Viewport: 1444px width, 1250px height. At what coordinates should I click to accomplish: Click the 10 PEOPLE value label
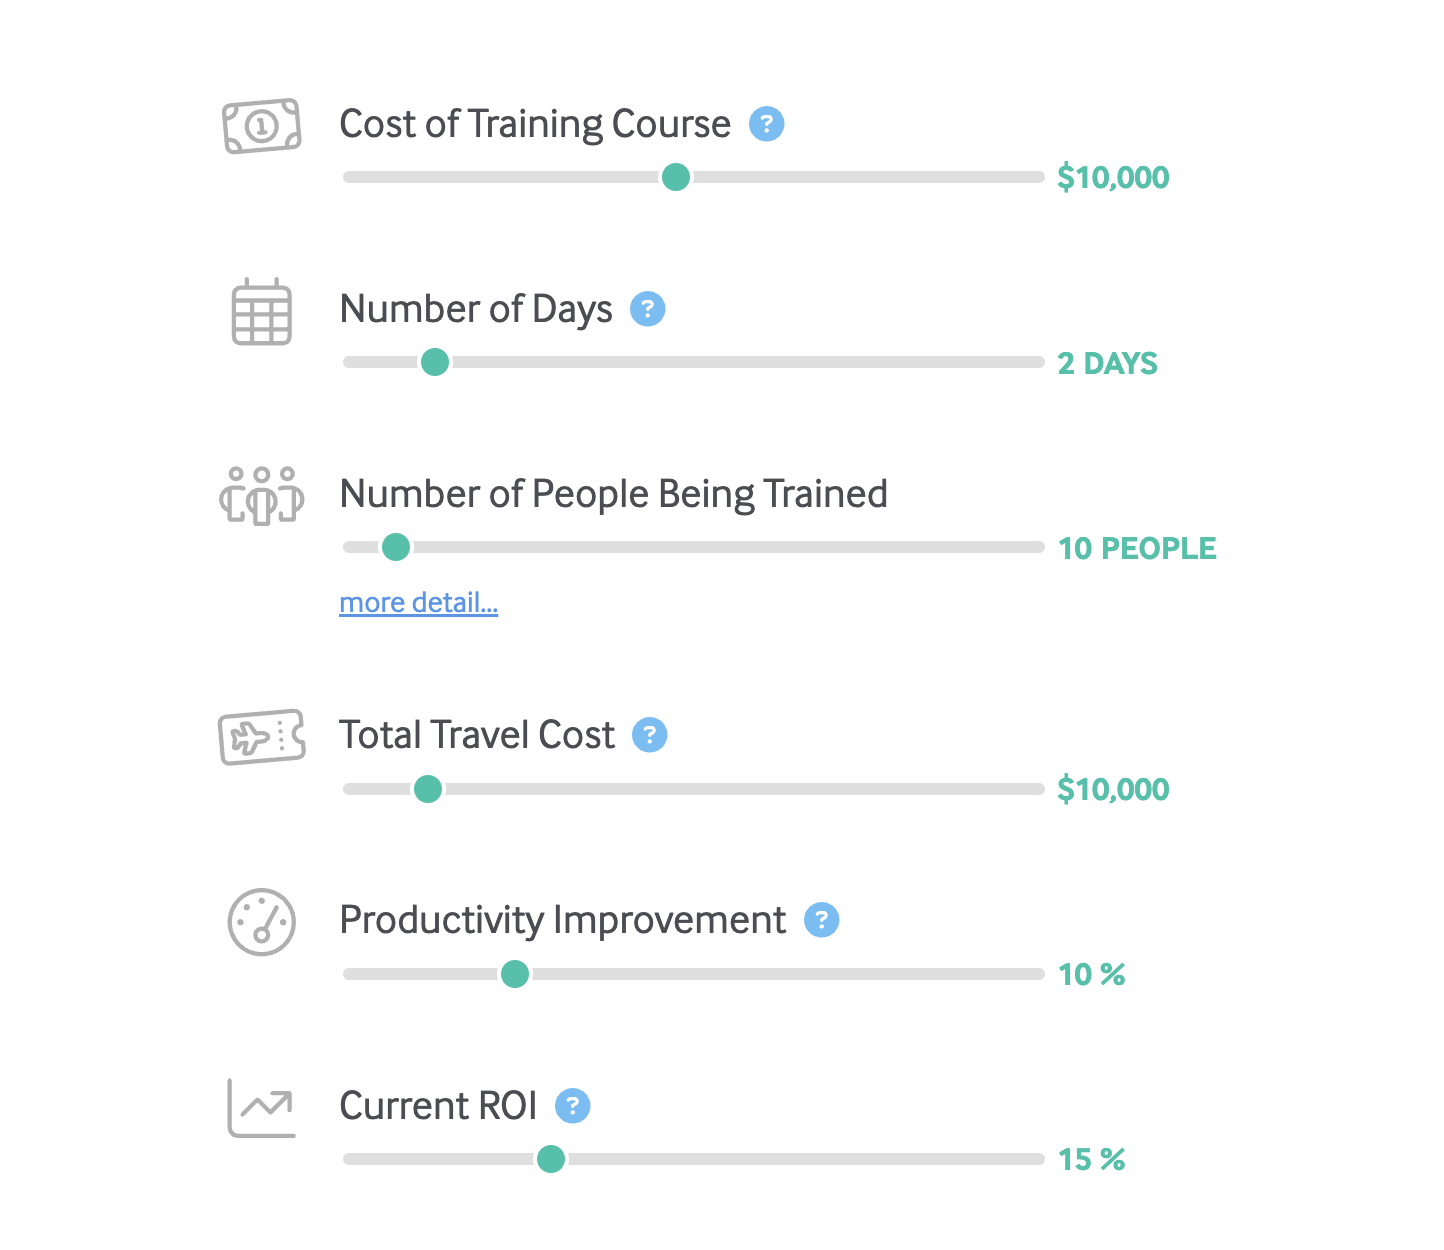[x=1137, y=548]
